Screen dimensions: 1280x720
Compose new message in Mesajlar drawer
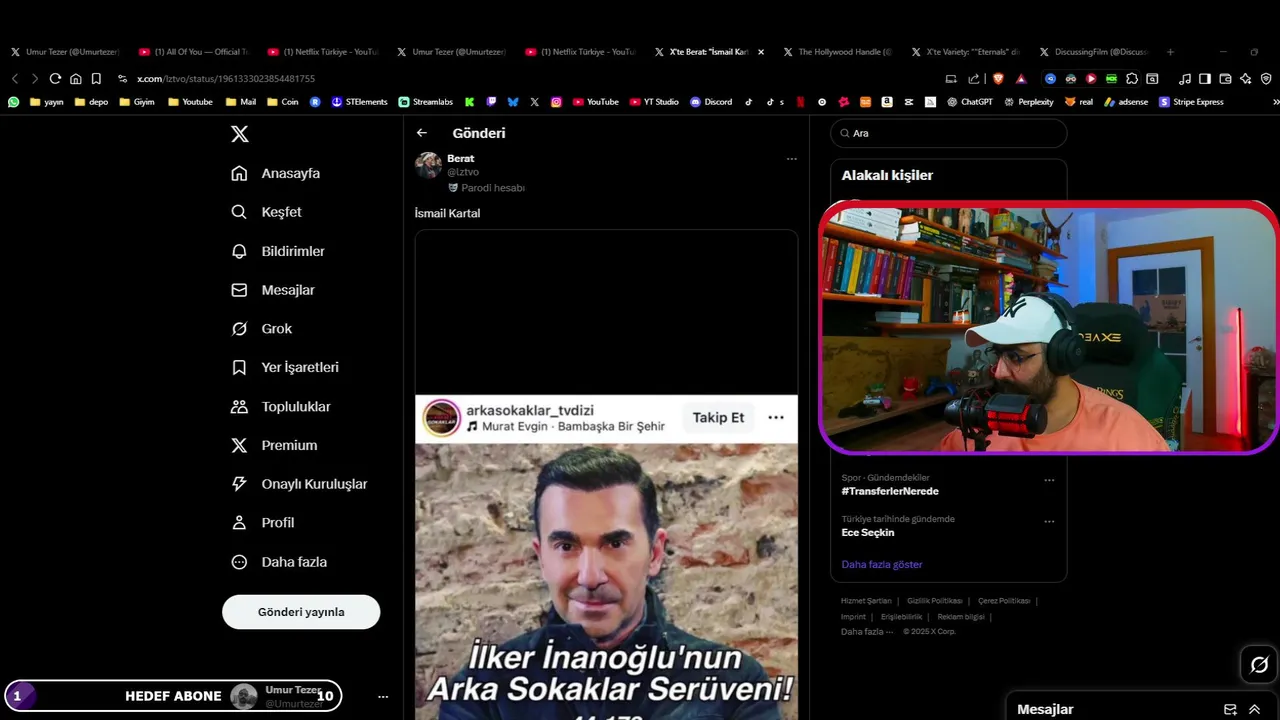[x=1230, y=709]
